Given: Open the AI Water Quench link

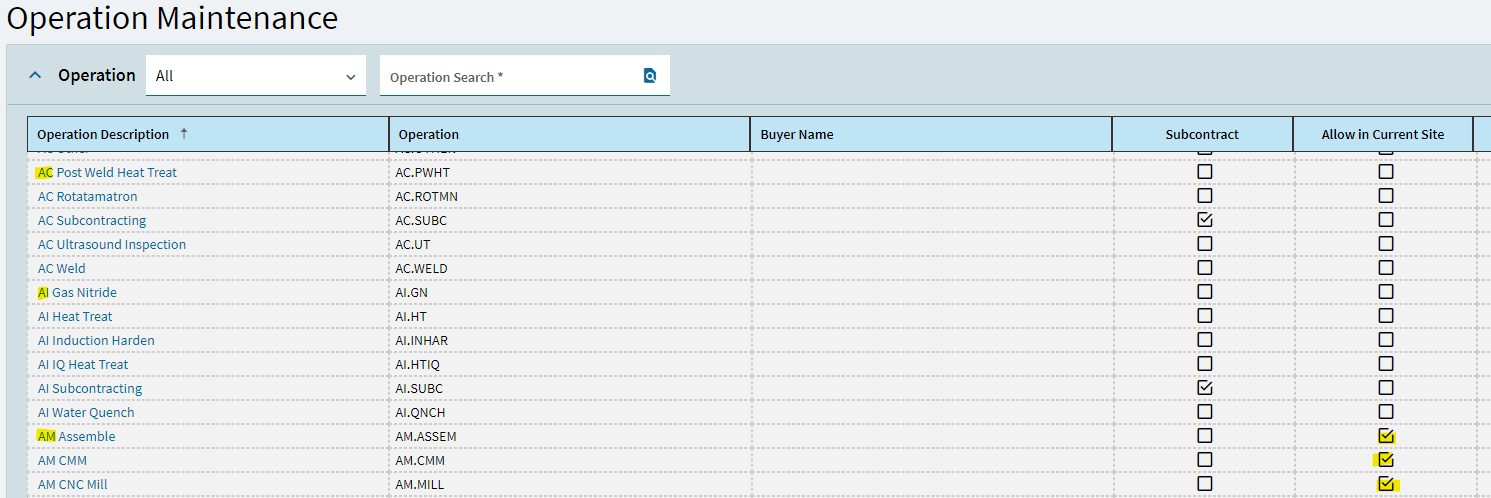Looking at the screenshot, I should [86, 412].
